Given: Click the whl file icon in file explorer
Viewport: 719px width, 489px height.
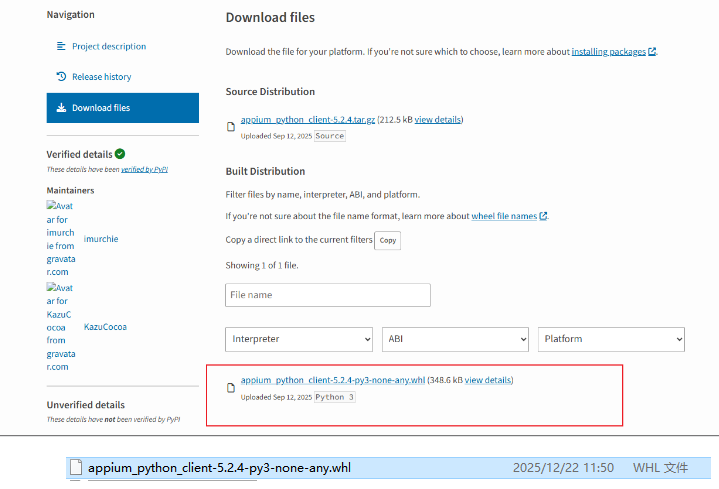Looking at the screenshot, I should pos(76,467).
